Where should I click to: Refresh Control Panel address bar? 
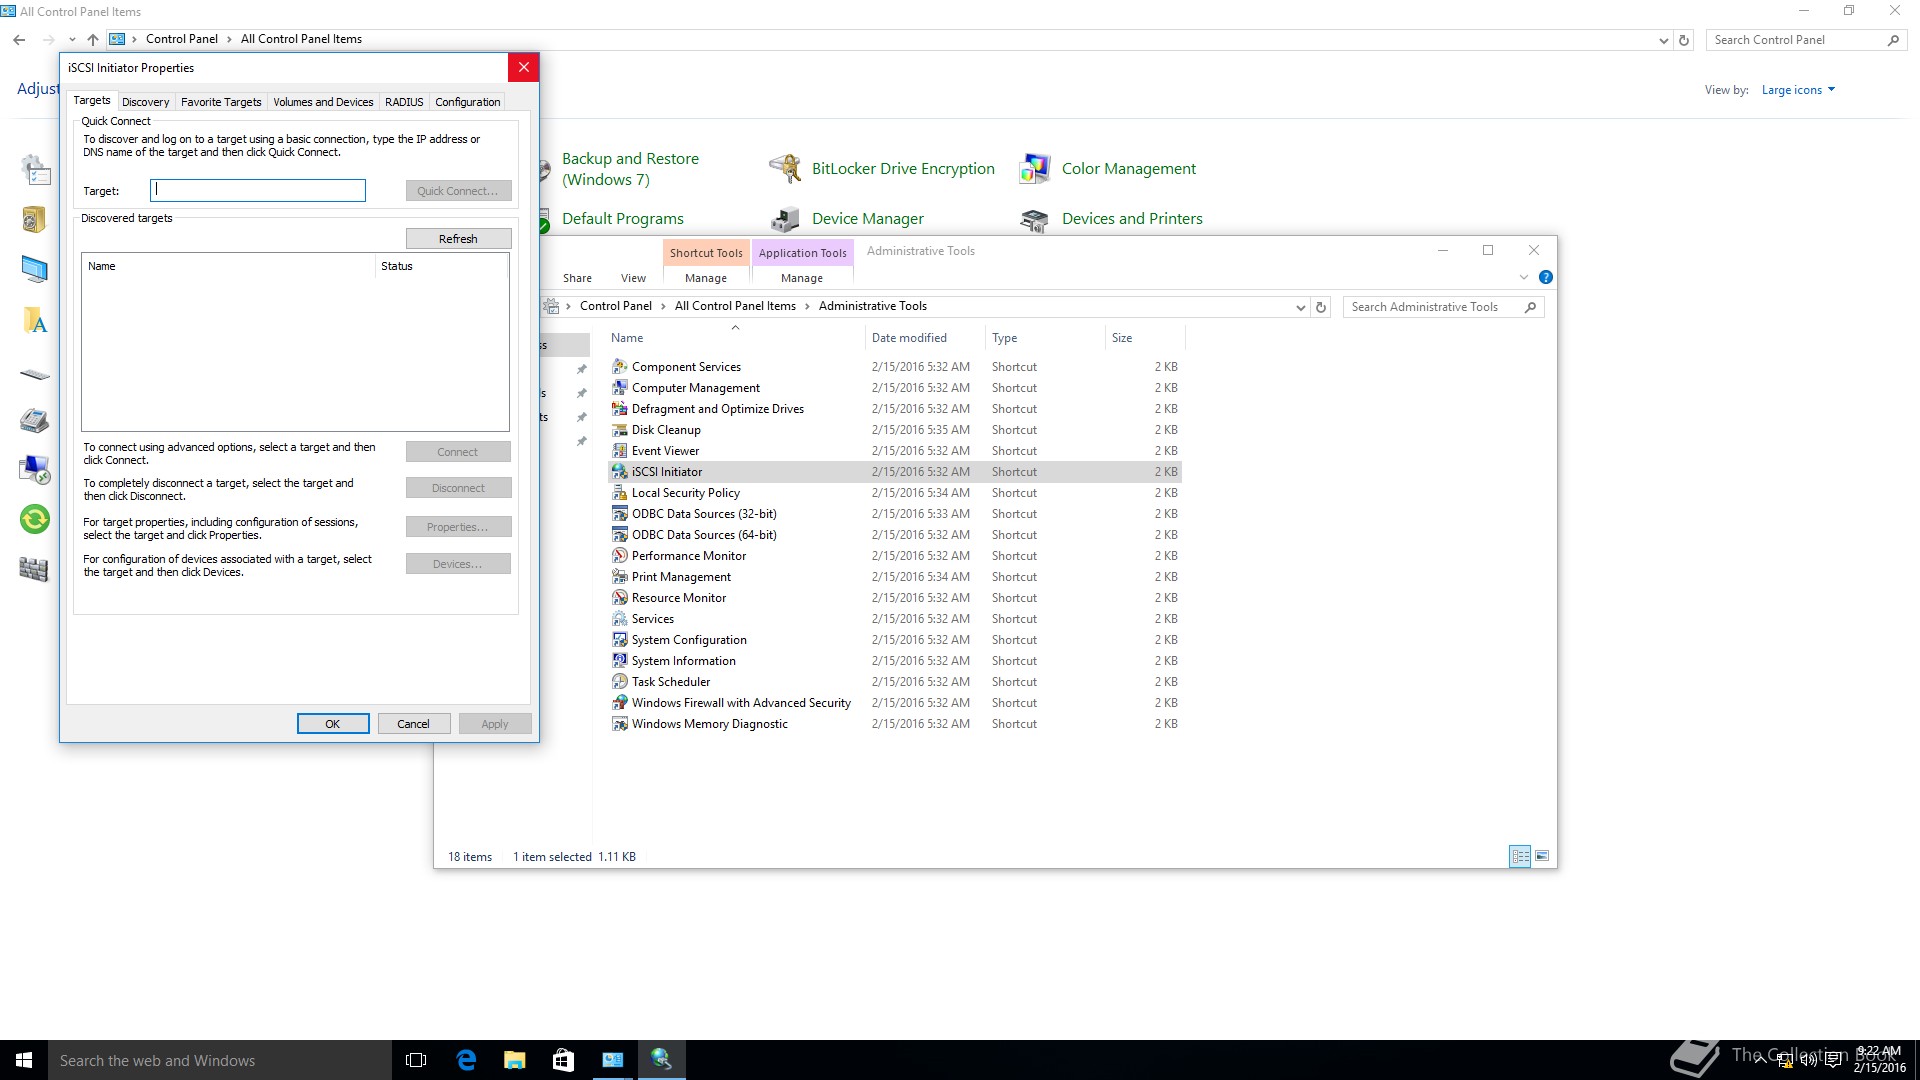[1684, 40]
